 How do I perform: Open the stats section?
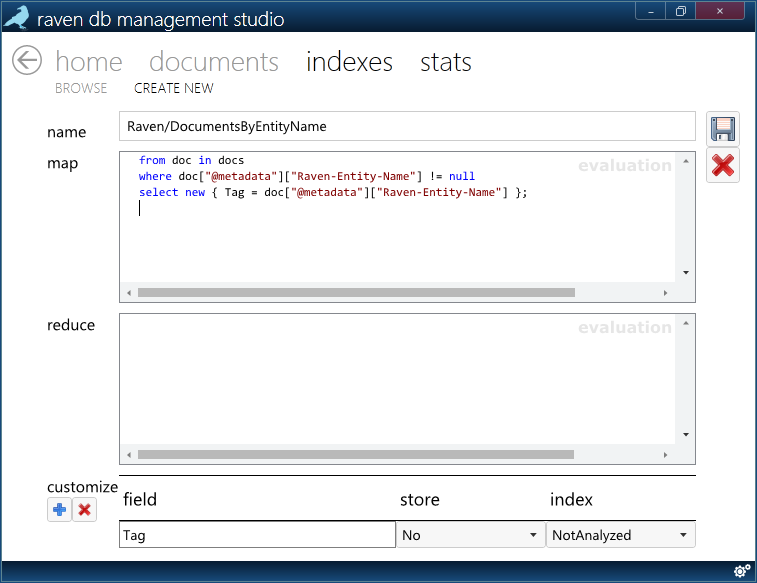coord(446,62)
